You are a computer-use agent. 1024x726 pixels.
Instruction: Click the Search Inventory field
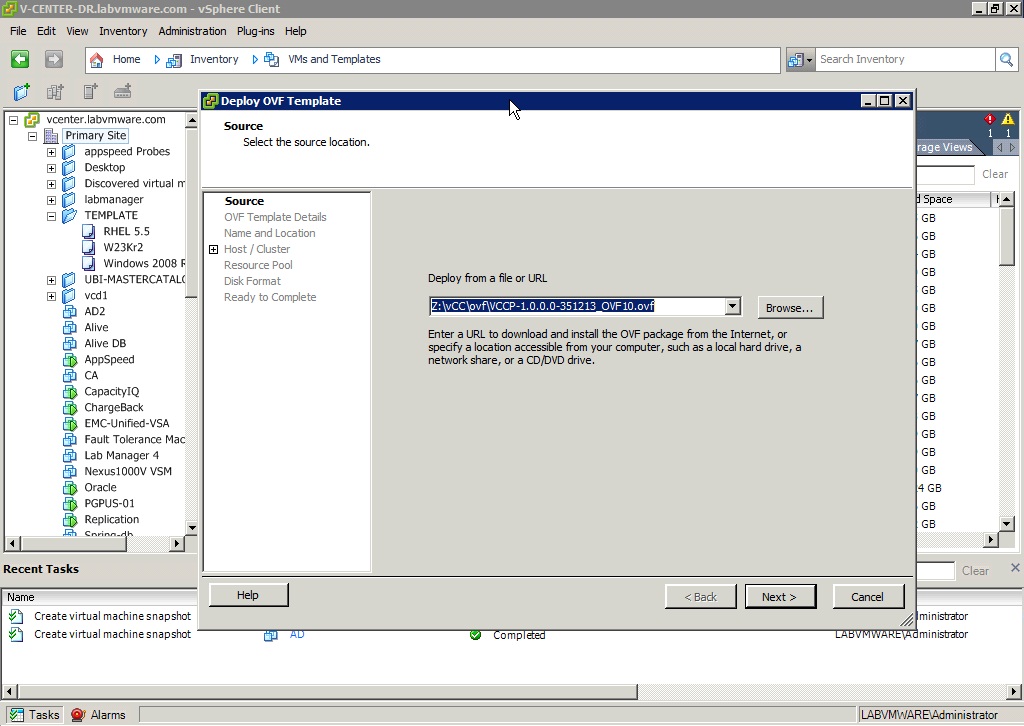click(x=904, y=59)
